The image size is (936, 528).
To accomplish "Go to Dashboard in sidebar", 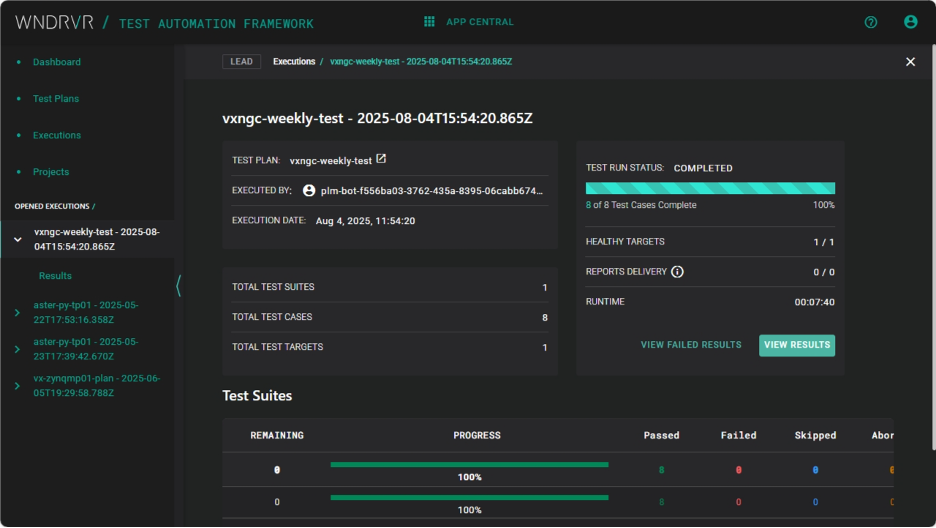I will coord(56,62).
